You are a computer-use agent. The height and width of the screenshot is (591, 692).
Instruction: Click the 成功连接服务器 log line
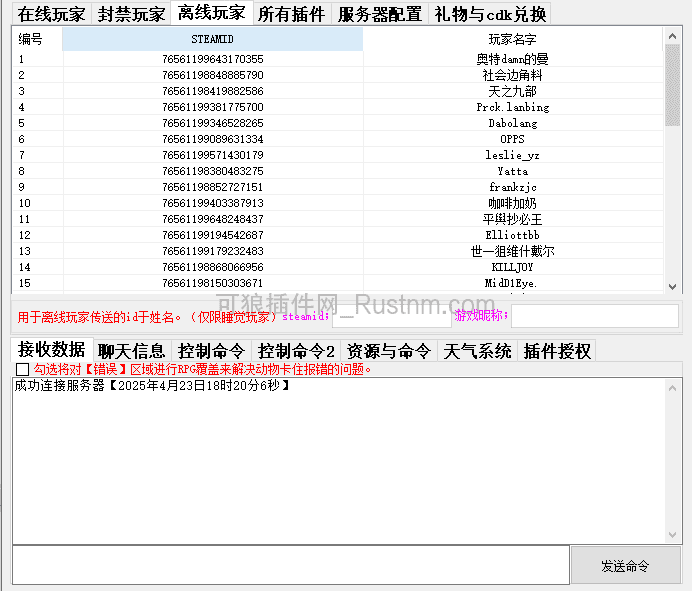click(x=153, y=385)
